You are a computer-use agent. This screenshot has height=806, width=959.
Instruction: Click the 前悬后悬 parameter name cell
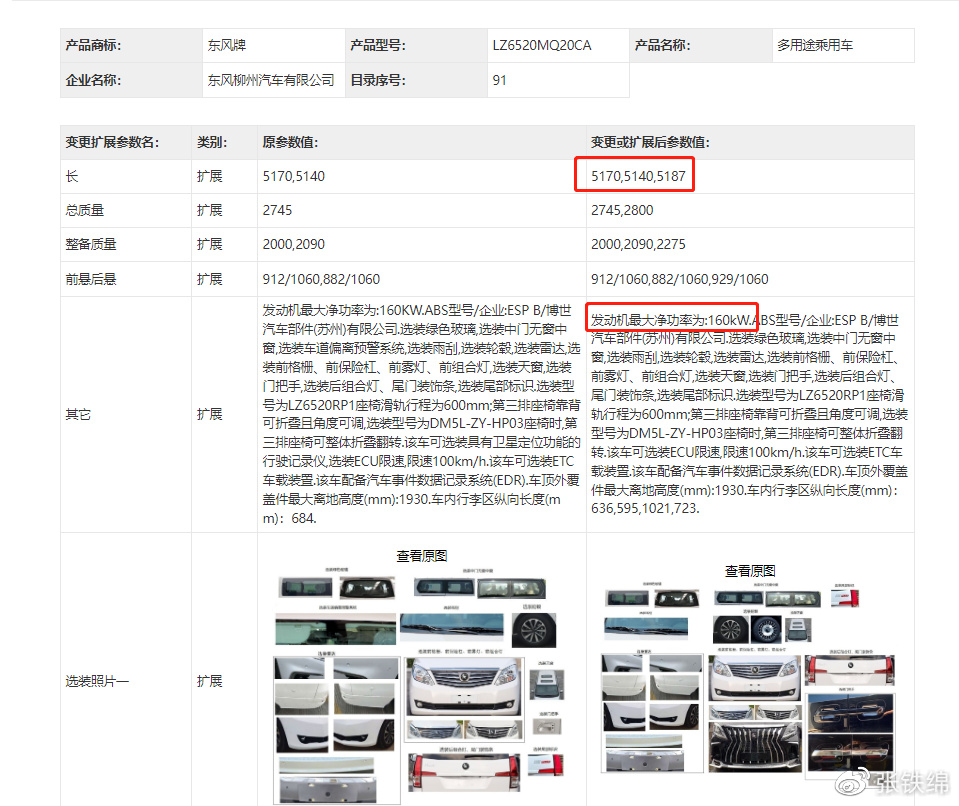coord(126,279)
